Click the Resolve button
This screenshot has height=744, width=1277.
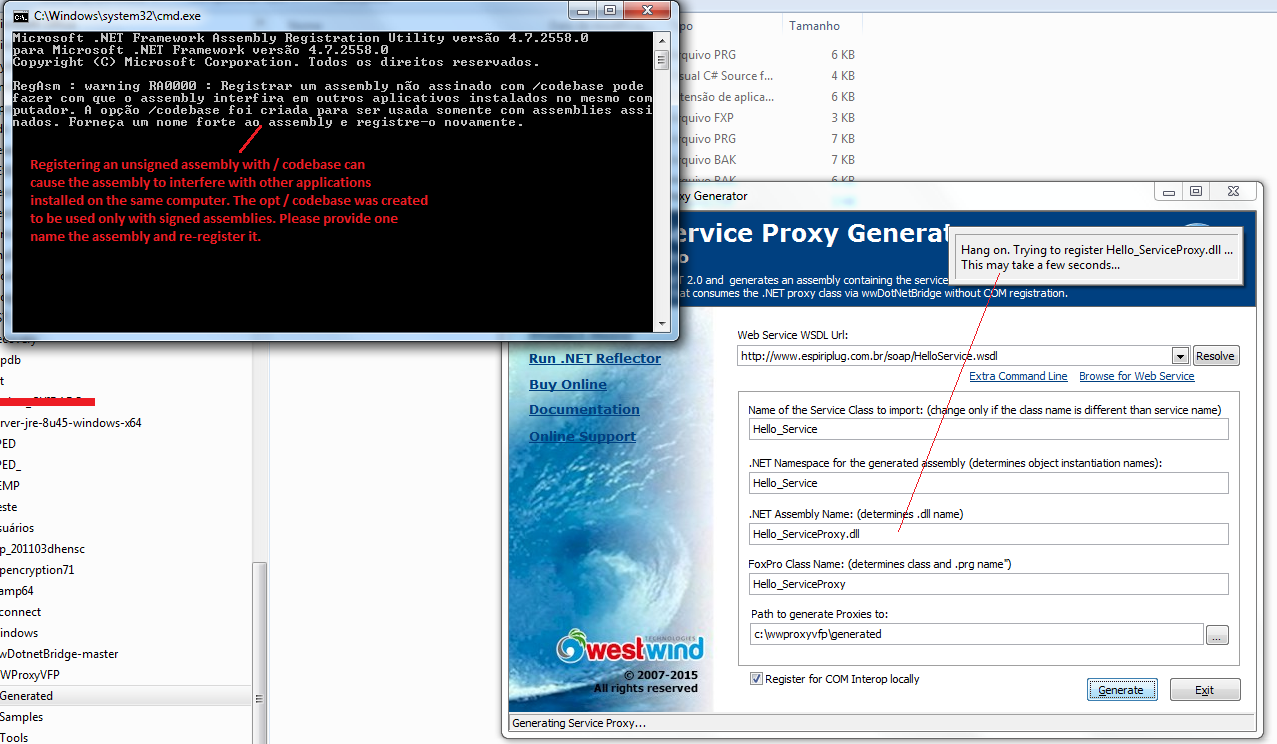click(x=1215, y=356)
